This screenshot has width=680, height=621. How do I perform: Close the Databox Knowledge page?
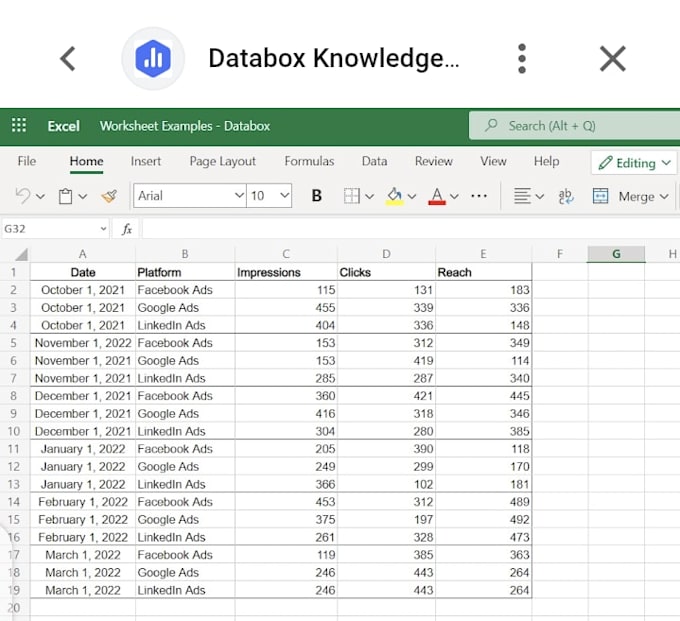tap(613, 59)
